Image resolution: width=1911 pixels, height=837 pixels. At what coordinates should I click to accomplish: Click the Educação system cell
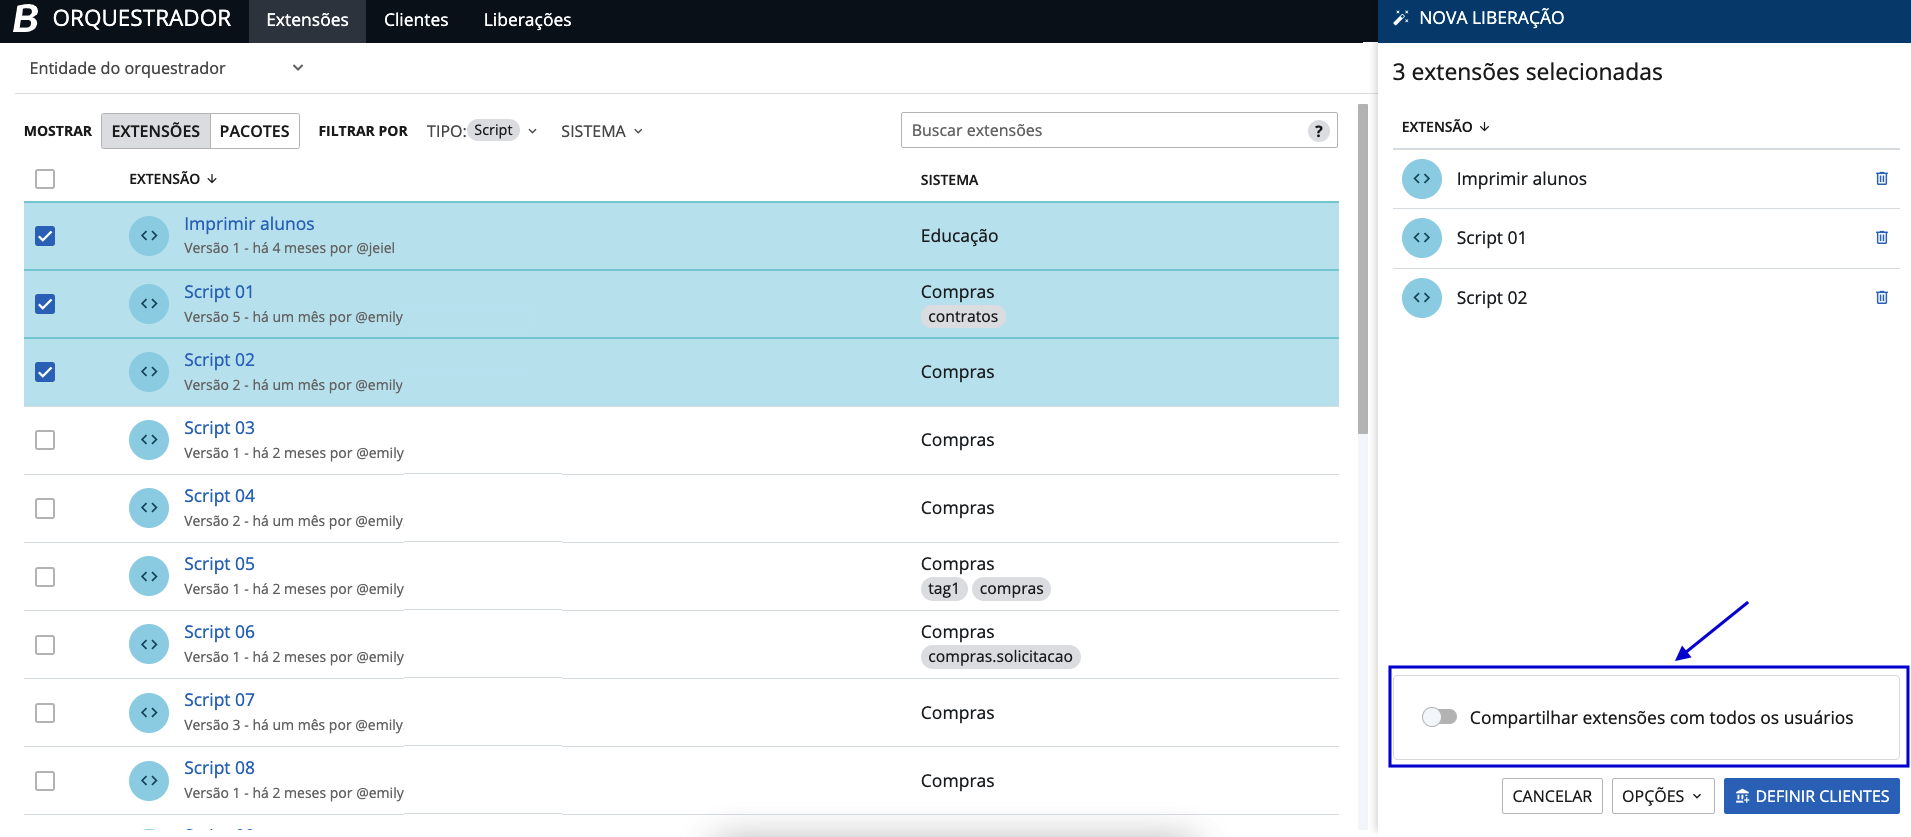[x=959, y=236]
